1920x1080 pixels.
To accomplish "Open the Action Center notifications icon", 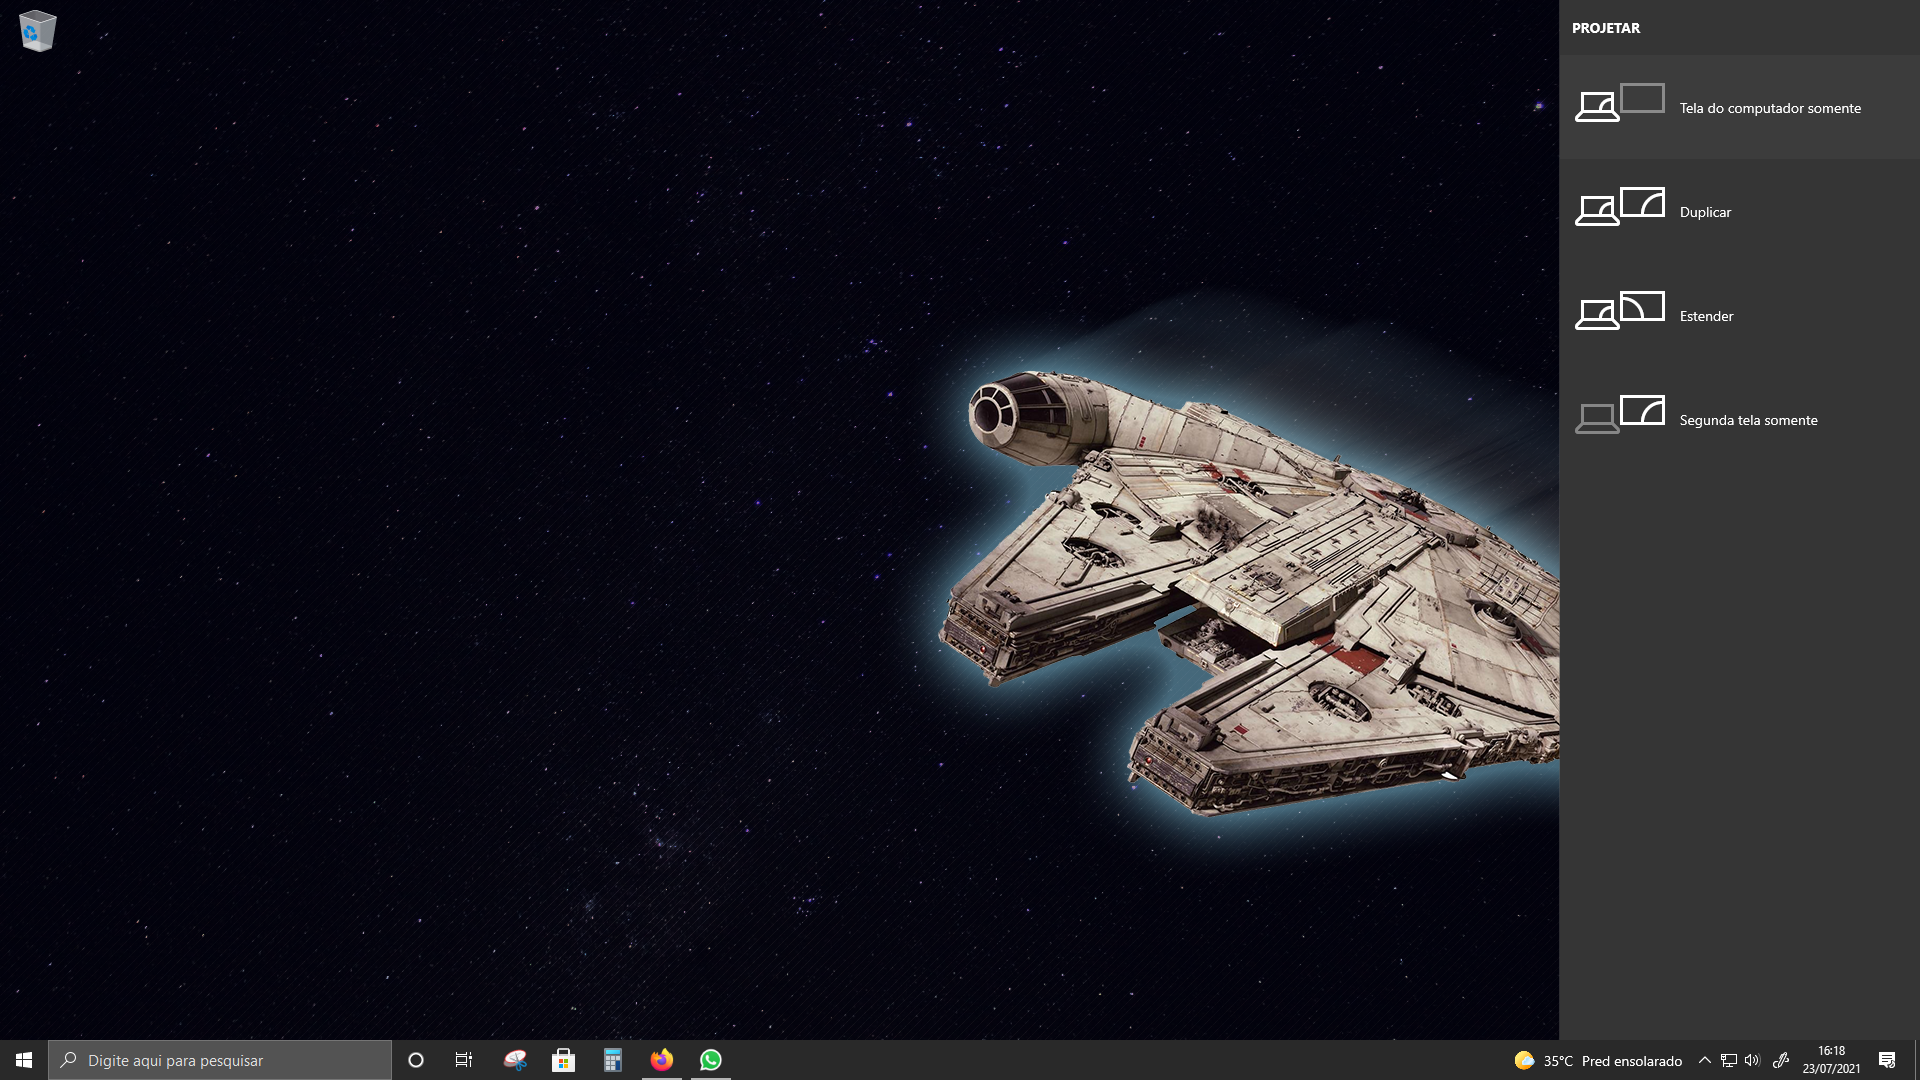I will [x=1887, y=1060].
